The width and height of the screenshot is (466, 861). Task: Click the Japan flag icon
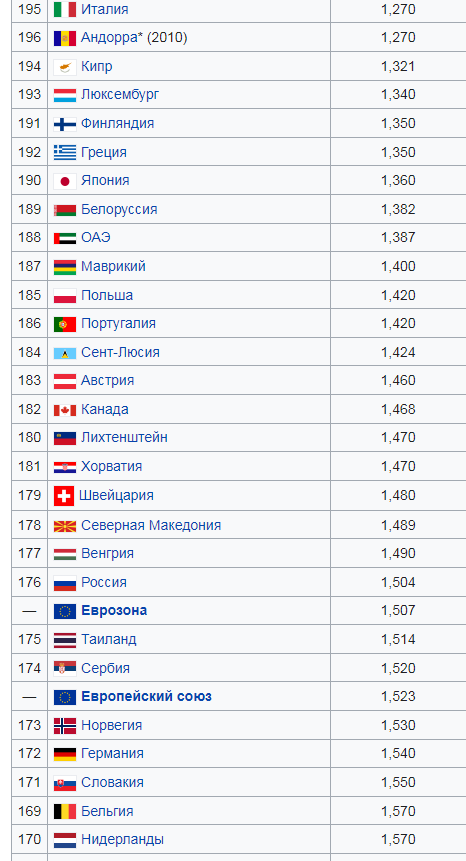[65, 181]
